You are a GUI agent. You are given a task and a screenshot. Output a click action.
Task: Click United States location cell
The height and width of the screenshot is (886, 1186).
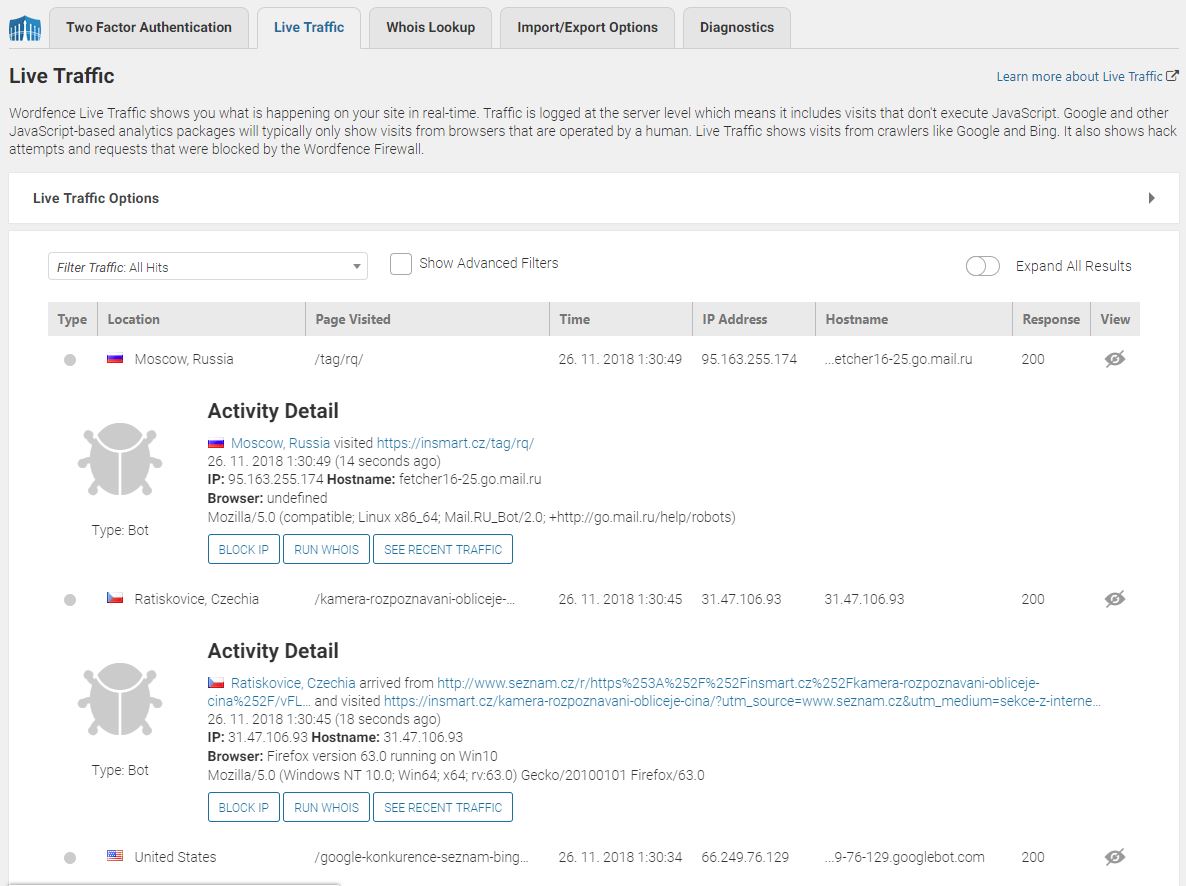(175, 857)
